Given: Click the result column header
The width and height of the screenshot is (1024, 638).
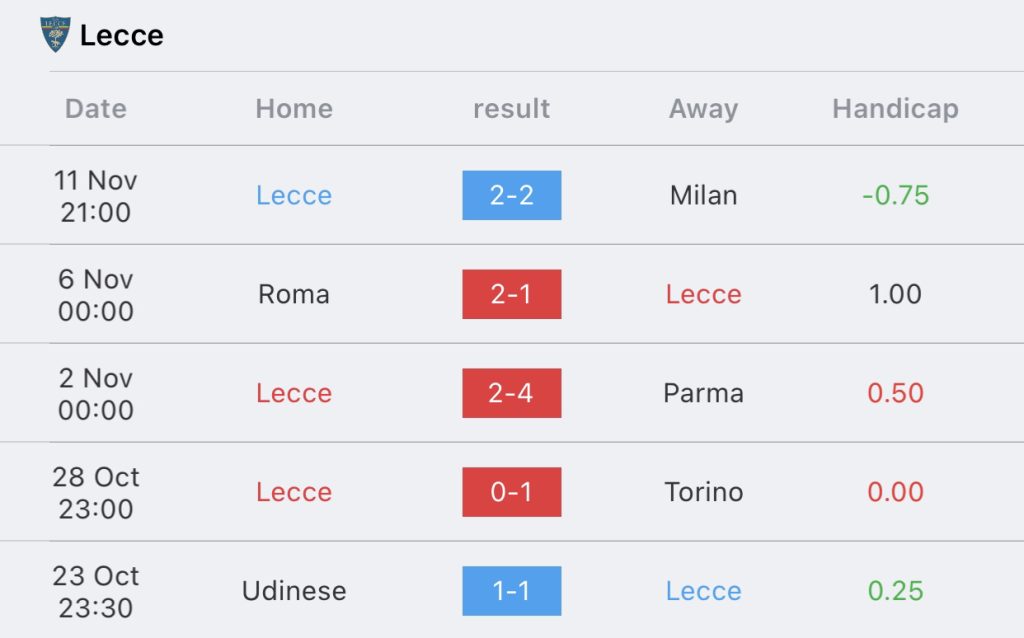Looking at the screenshot, I should tap(511, 108).
